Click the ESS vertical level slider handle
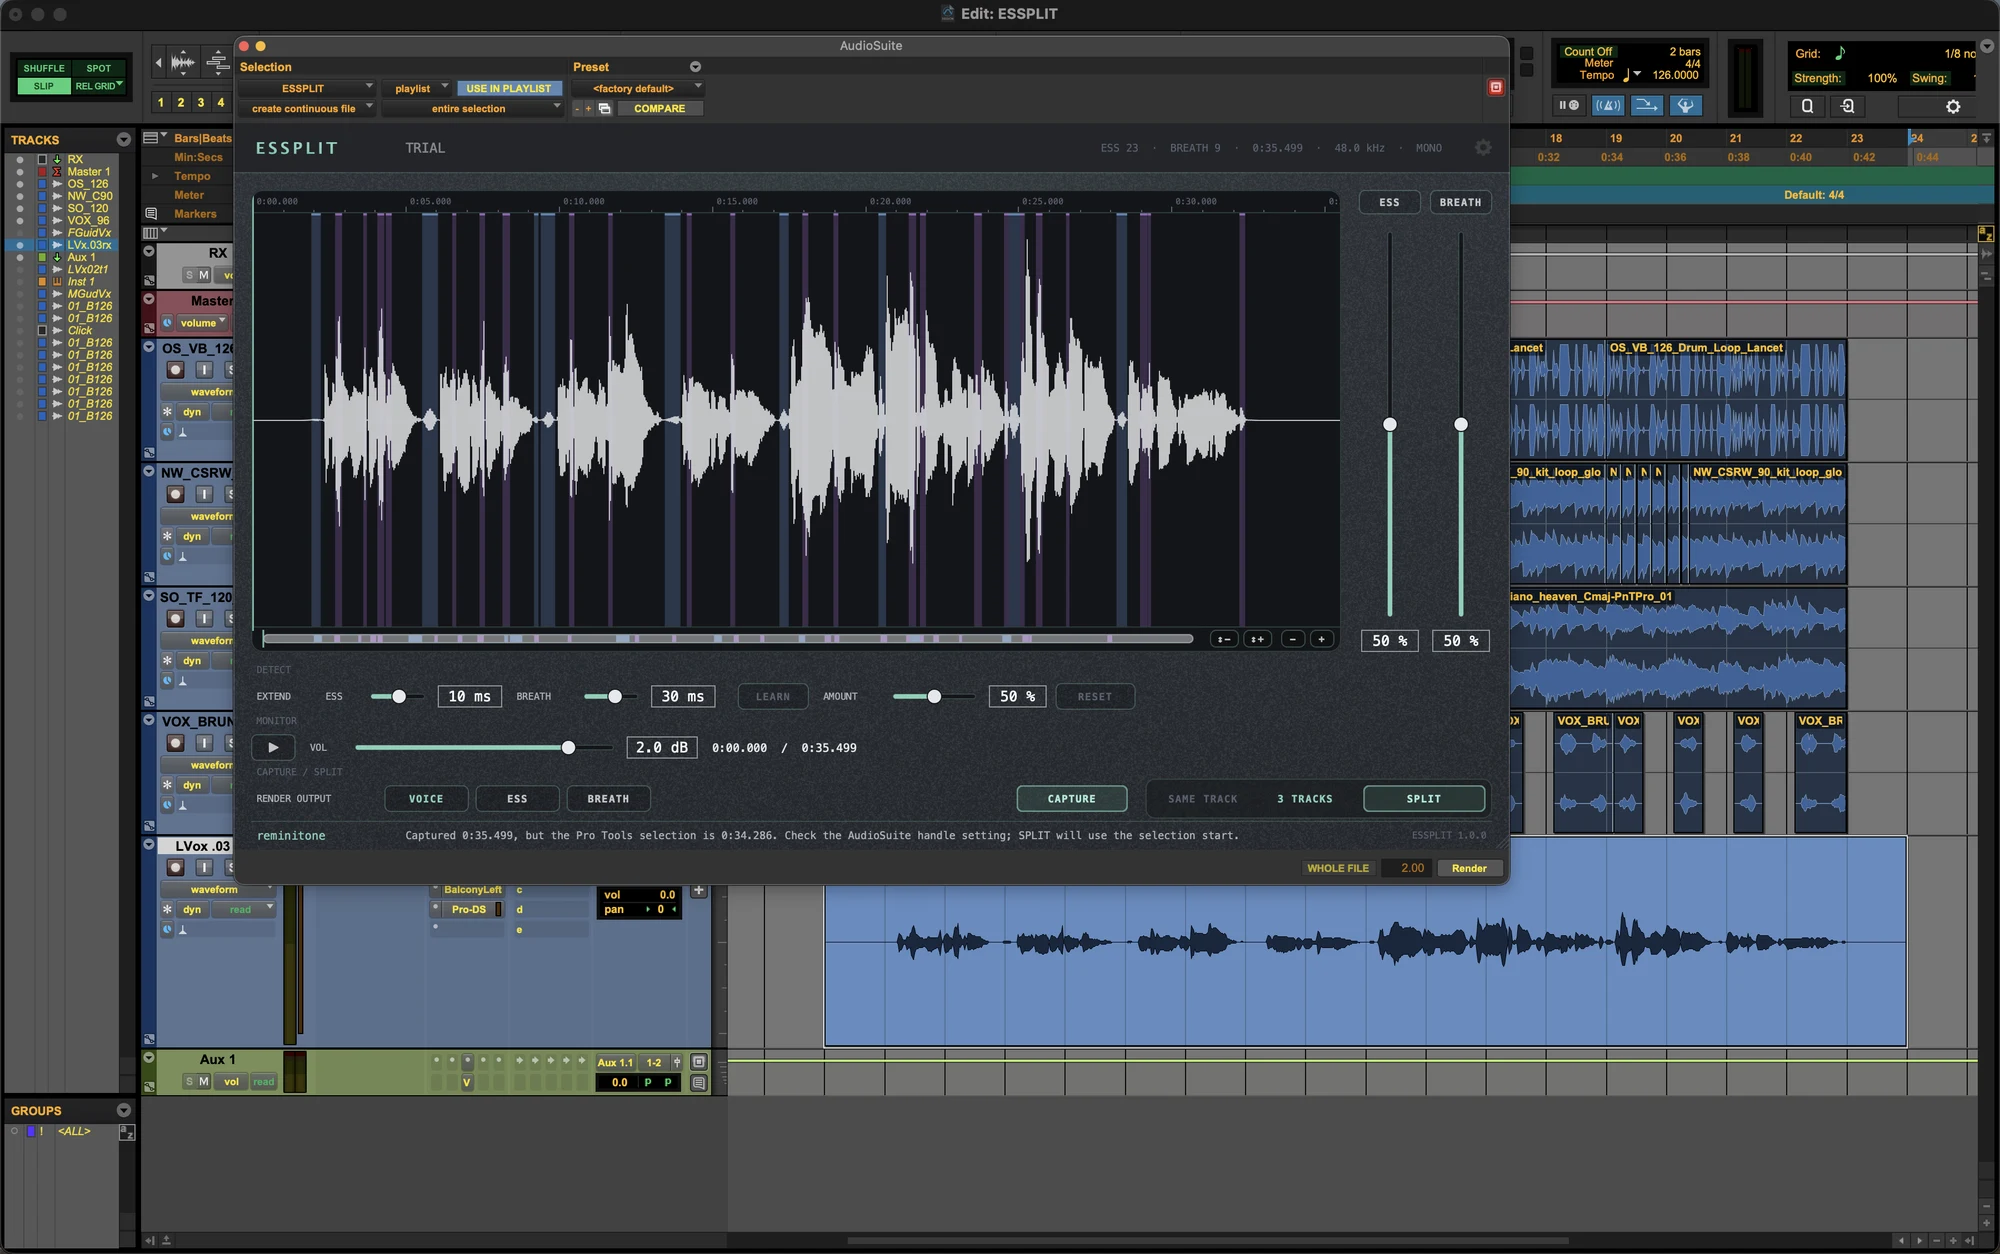Viewport: 2000px width, 1254px height. pyautogui.click(x=1390, y=425)
